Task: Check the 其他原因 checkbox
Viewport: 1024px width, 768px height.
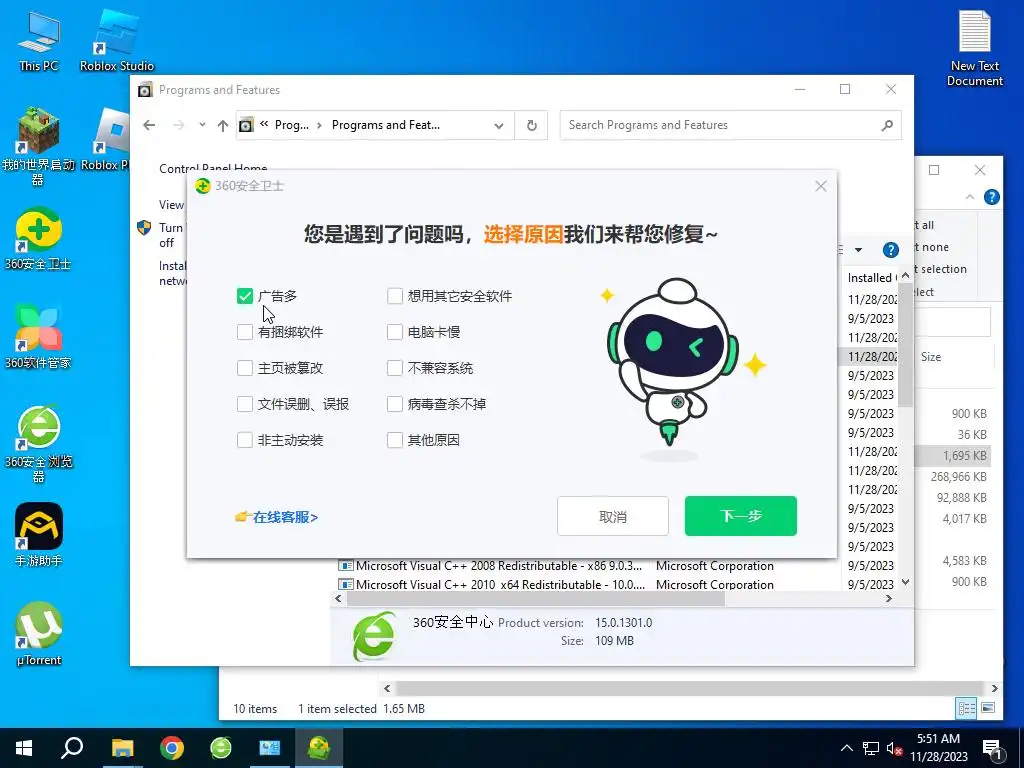Action: click(394, 440)
